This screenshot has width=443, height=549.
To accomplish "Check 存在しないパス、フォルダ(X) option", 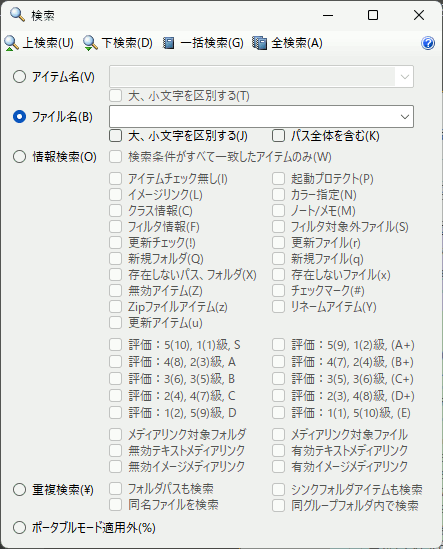I will [x=116, y=275].
